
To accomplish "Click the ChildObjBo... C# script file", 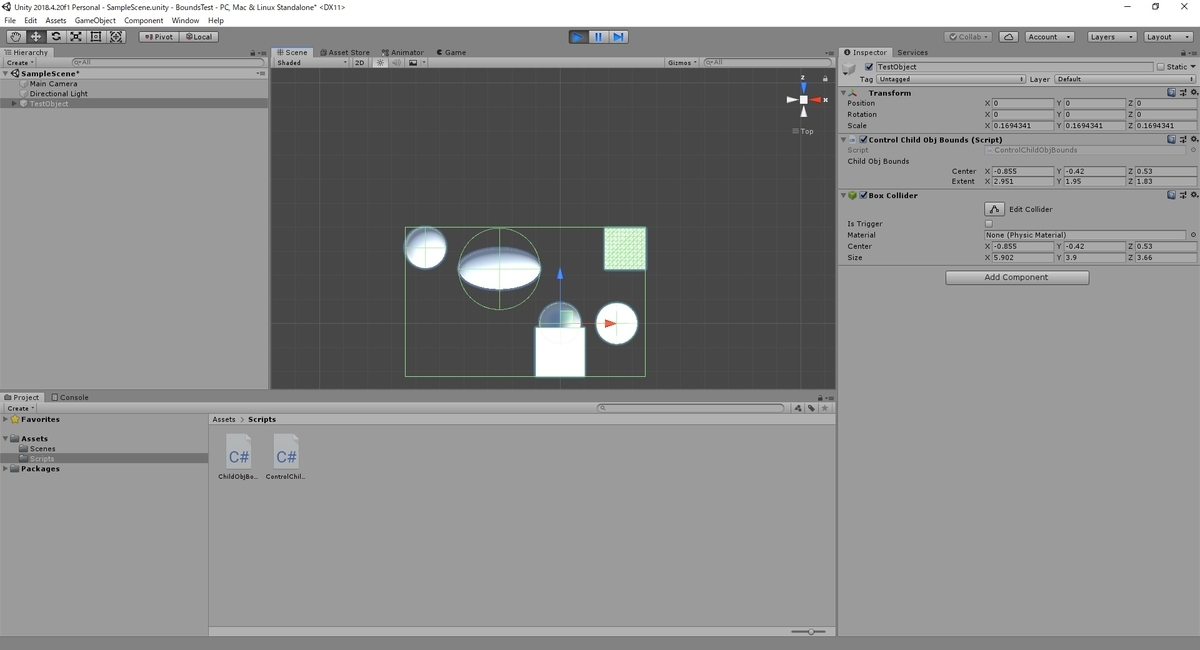I will point(238,457).
